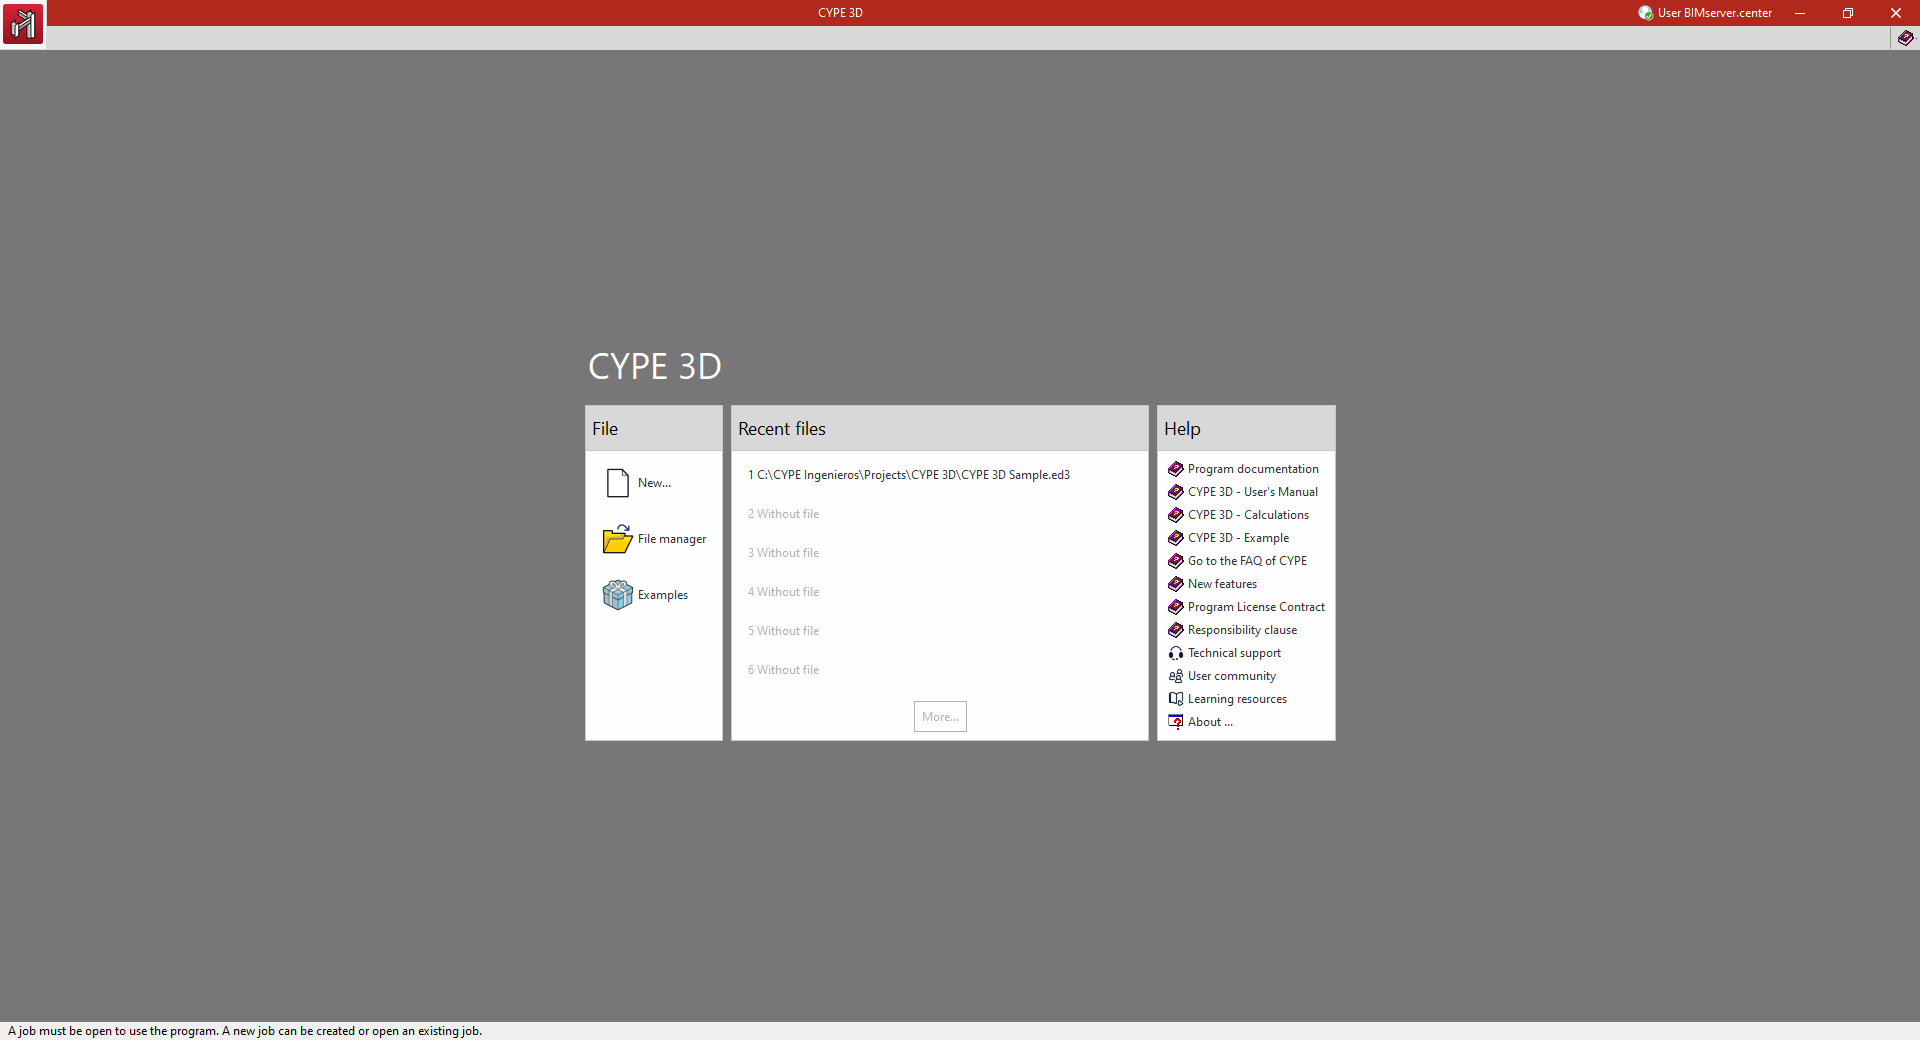The width and height of the screenshot is (1920, 1040).
Task: Select recent slot '3 Without file'
Action: click(x=783, y=553)
